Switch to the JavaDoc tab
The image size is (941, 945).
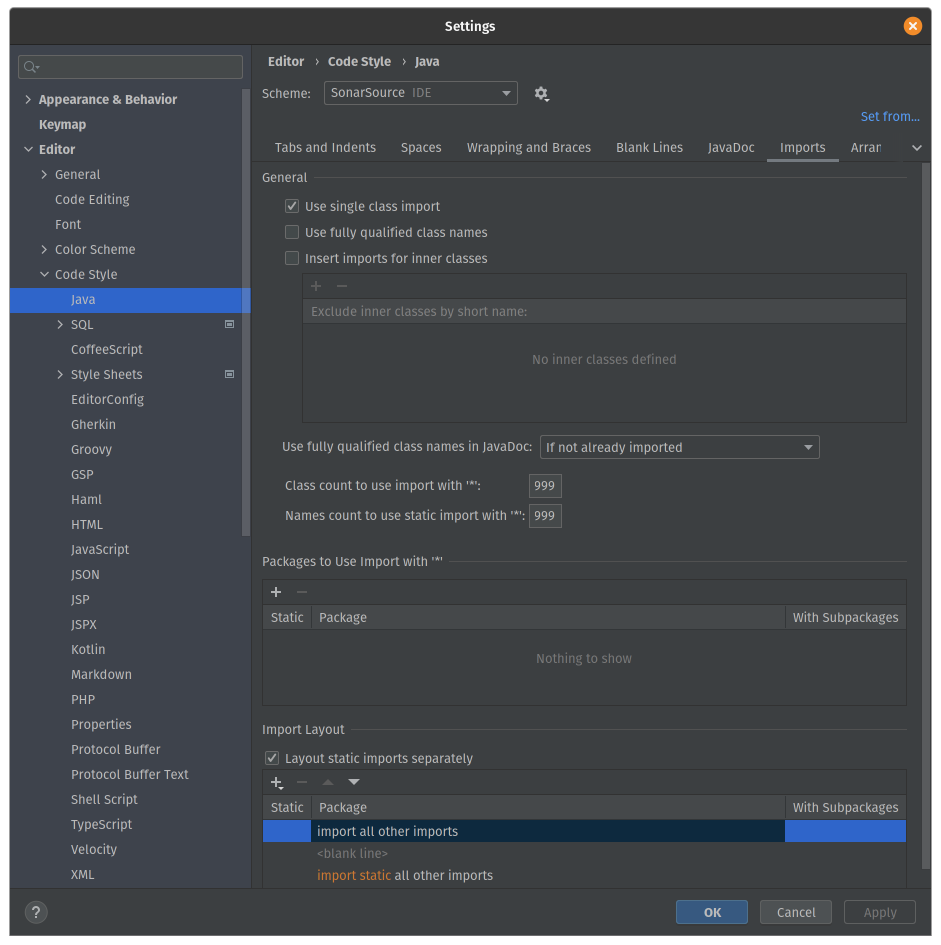731,148
